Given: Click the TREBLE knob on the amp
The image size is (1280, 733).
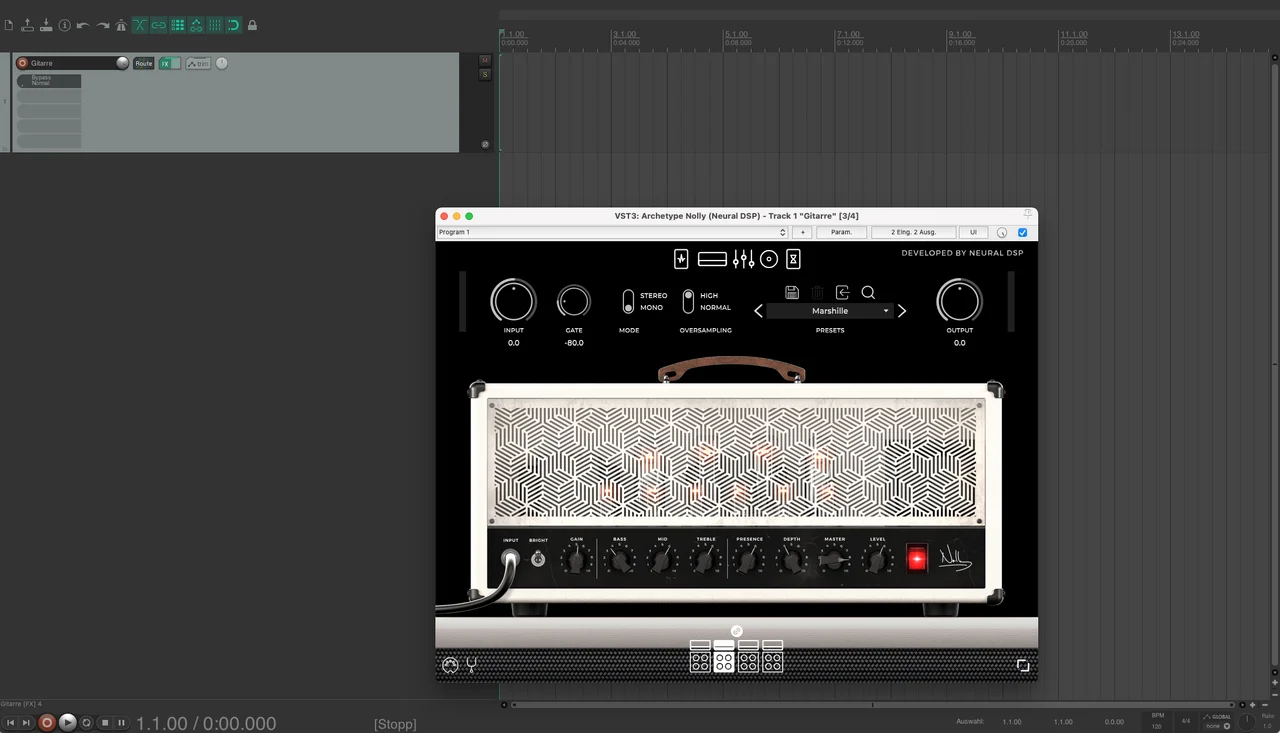Looking at the screenshot, I should coord(706,560).
